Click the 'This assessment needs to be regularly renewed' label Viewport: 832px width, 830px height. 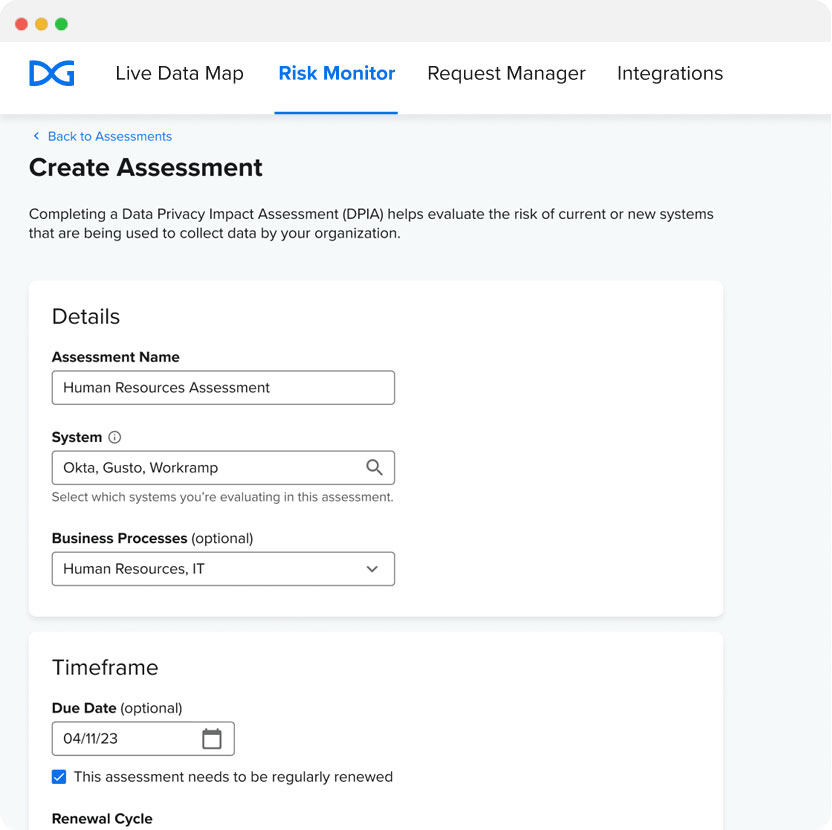click(233, 777)
